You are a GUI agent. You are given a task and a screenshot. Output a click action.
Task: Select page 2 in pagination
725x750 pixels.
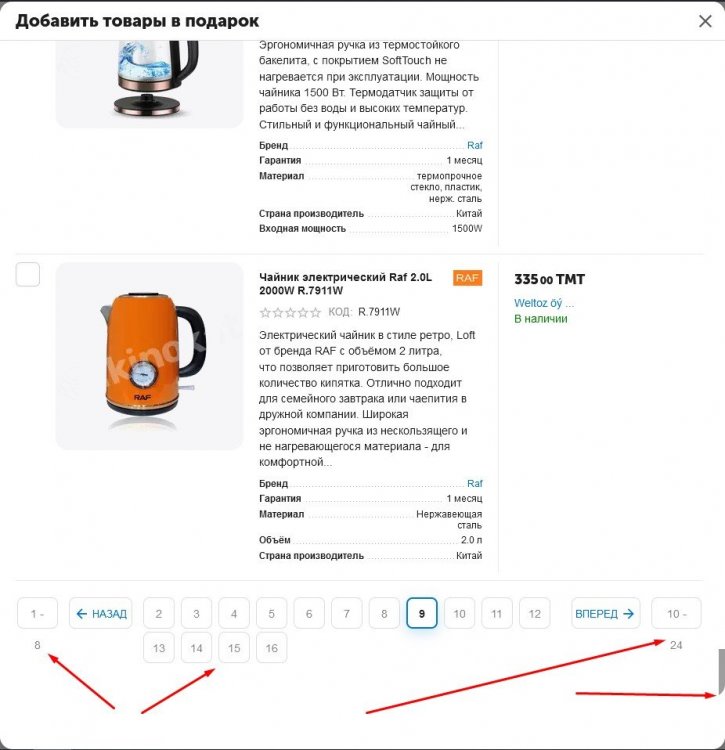click(159, 613)
